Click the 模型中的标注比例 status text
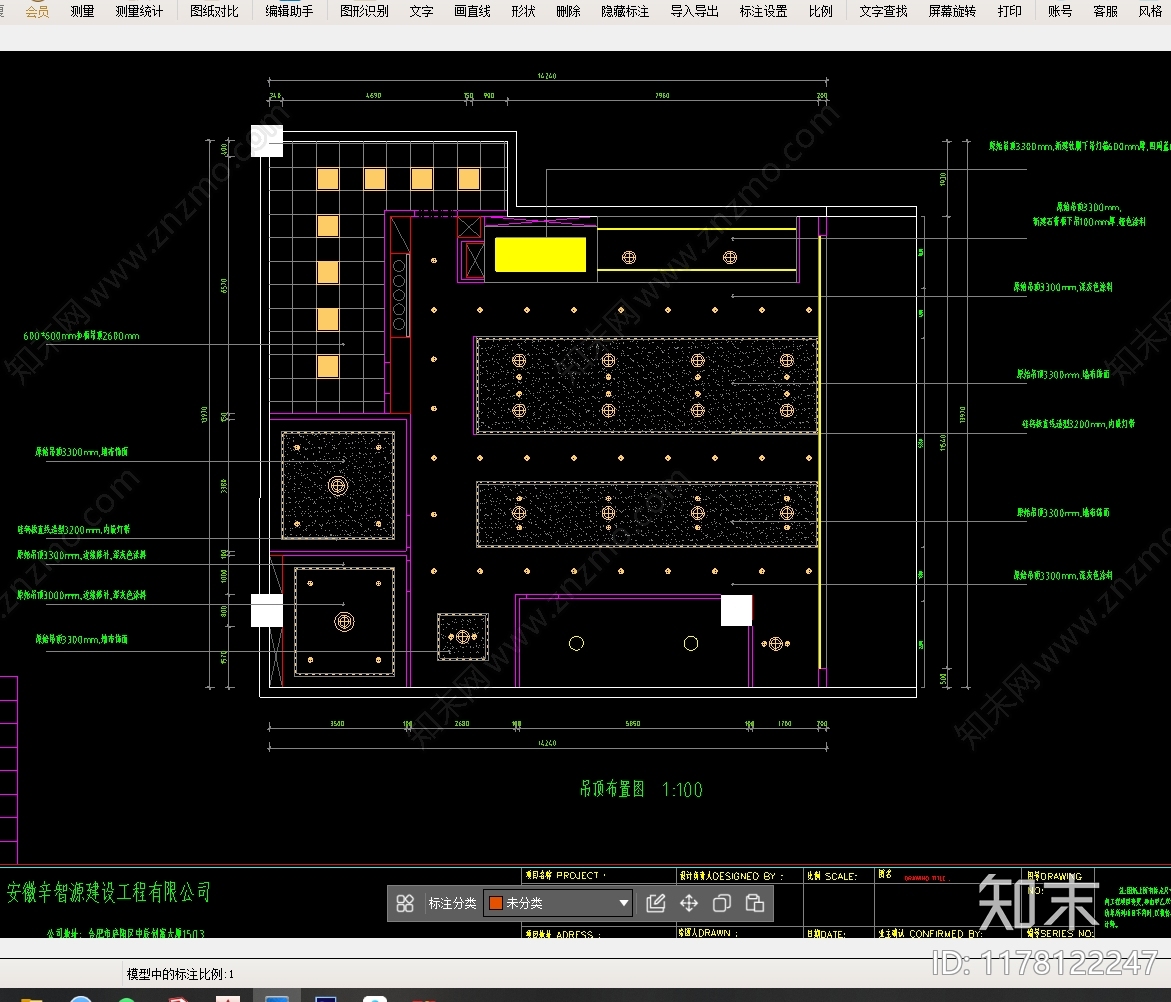The height and width of the screenshot is (1002, 1171). (x=180, y=974)
